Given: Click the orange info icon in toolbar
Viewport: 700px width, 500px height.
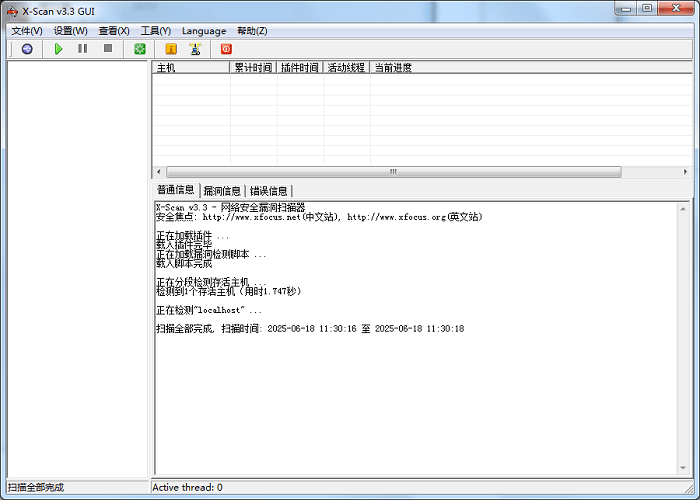Looking at the screenshot, I should point(171,49).
